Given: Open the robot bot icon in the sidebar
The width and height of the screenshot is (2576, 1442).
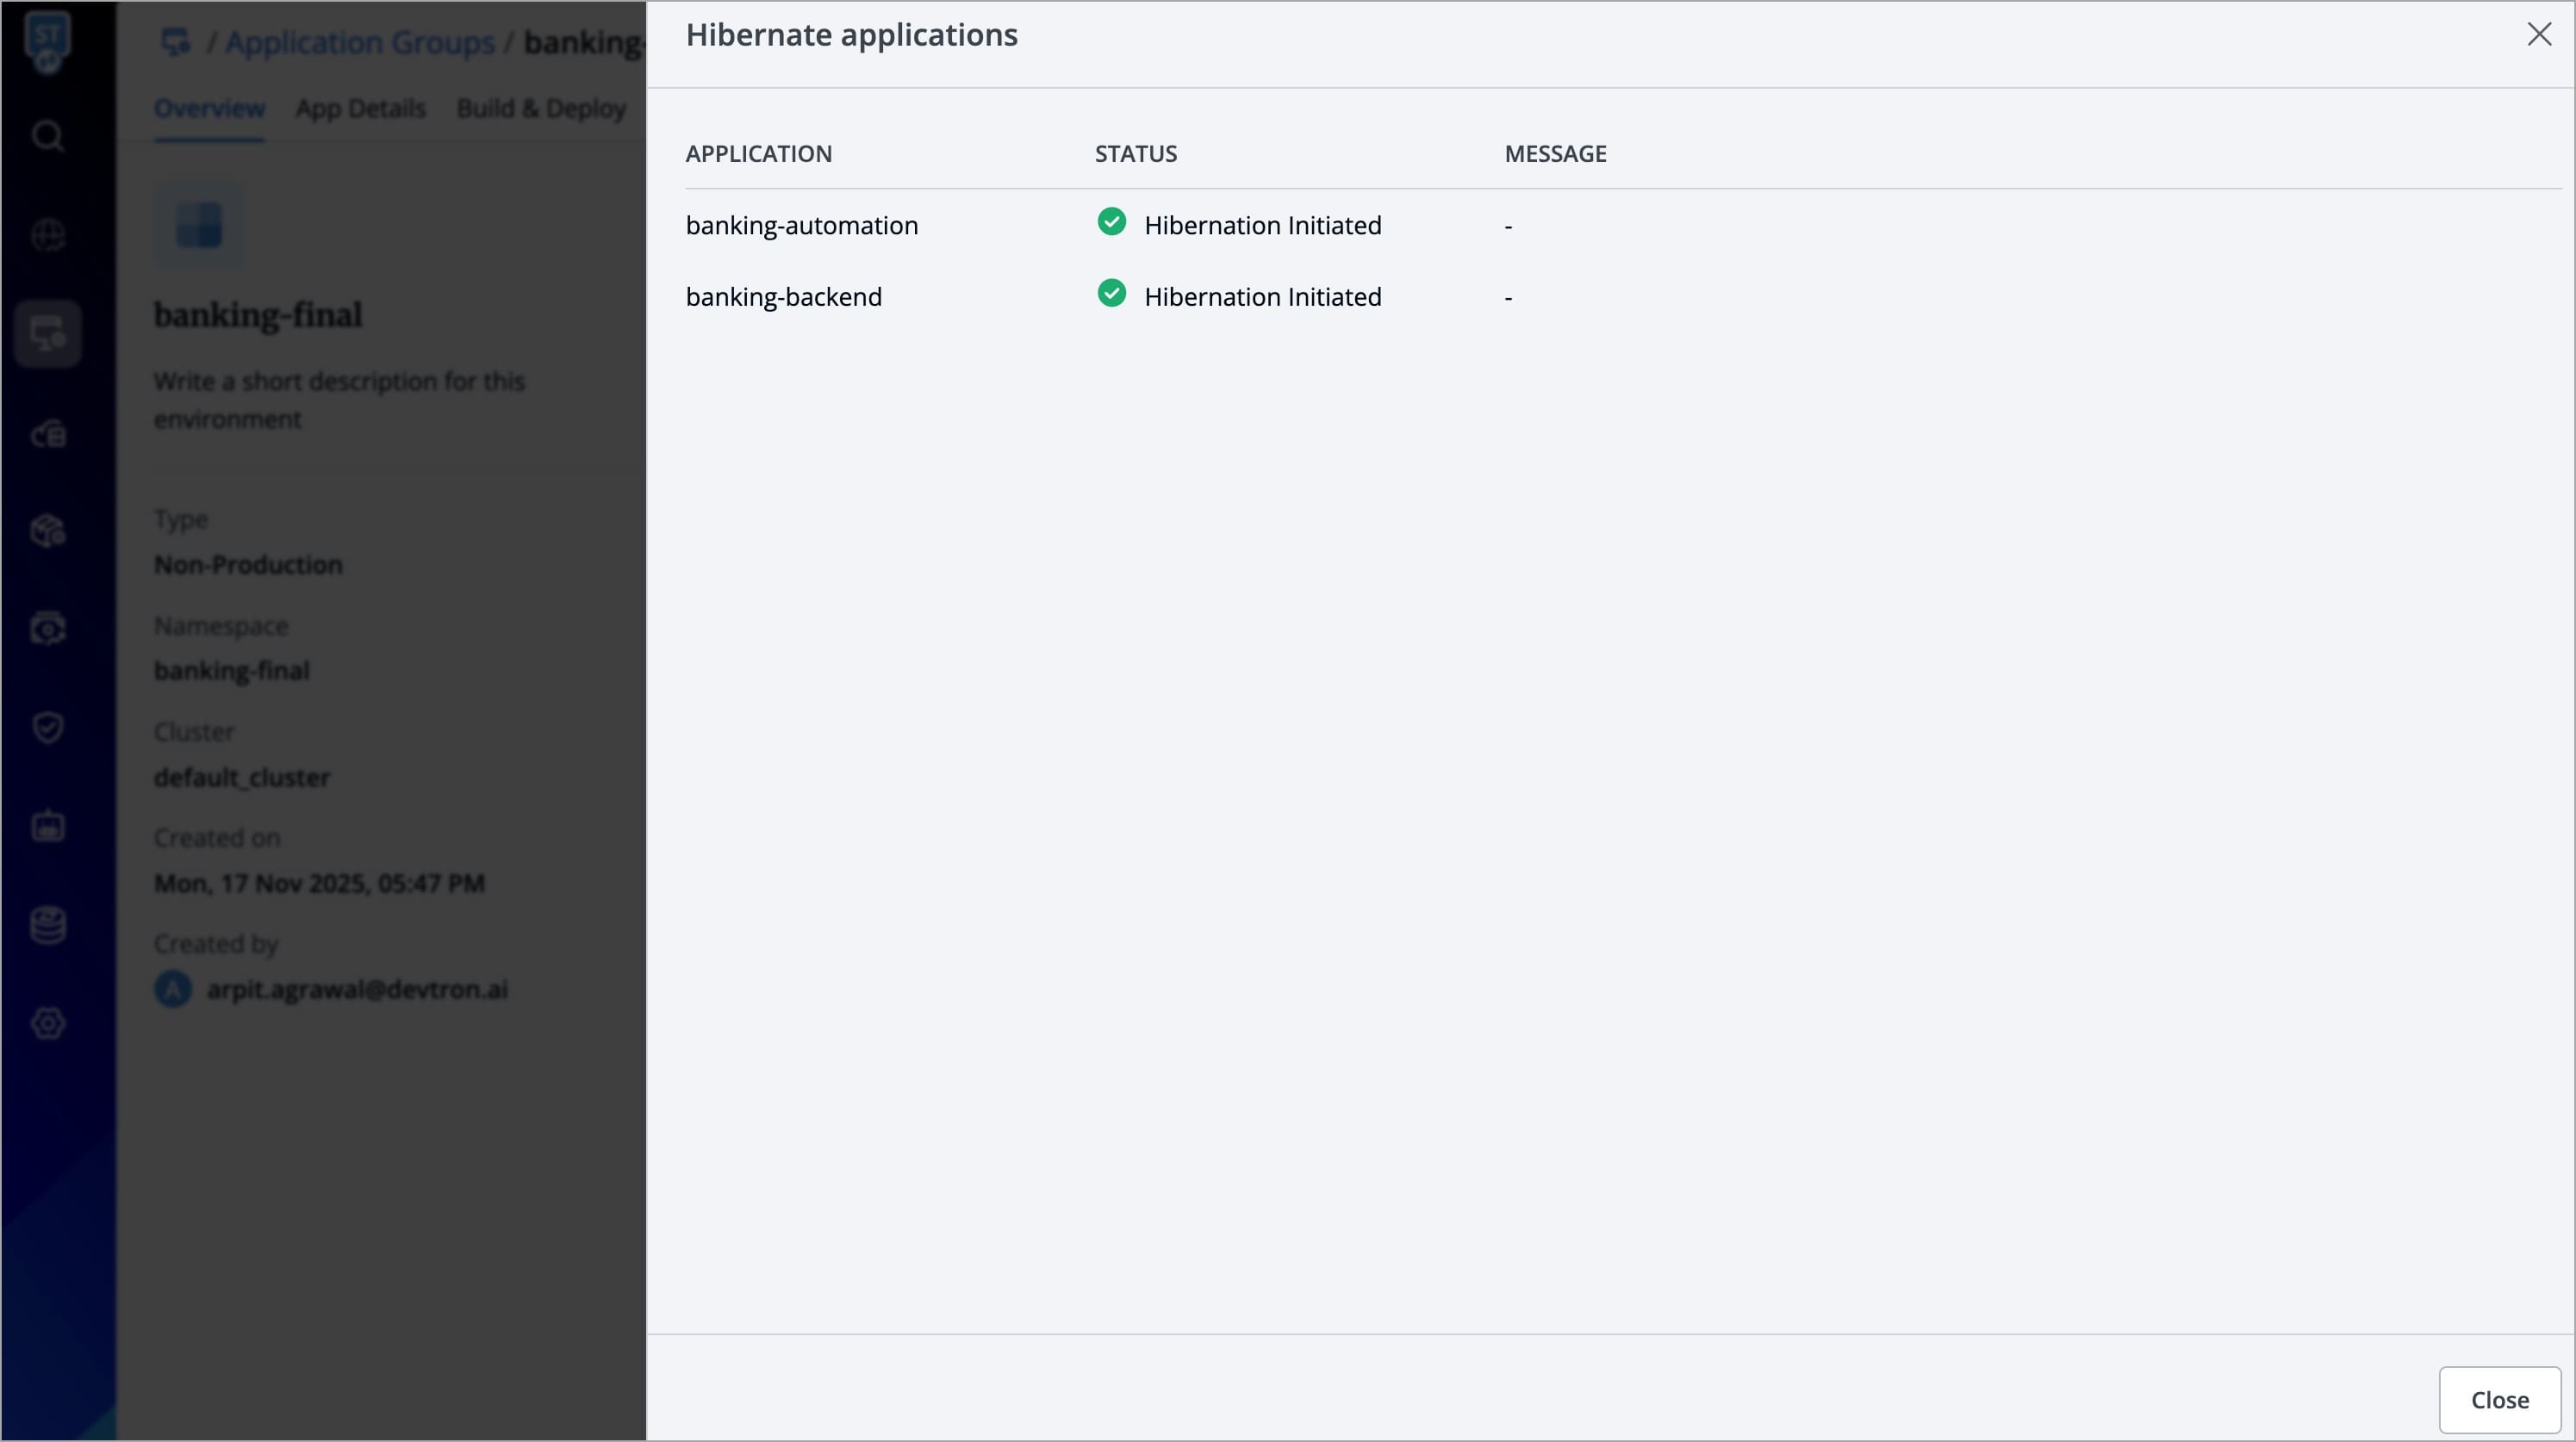Looking at the screenshot, I should pyautogui.click(x=48, y=826).
